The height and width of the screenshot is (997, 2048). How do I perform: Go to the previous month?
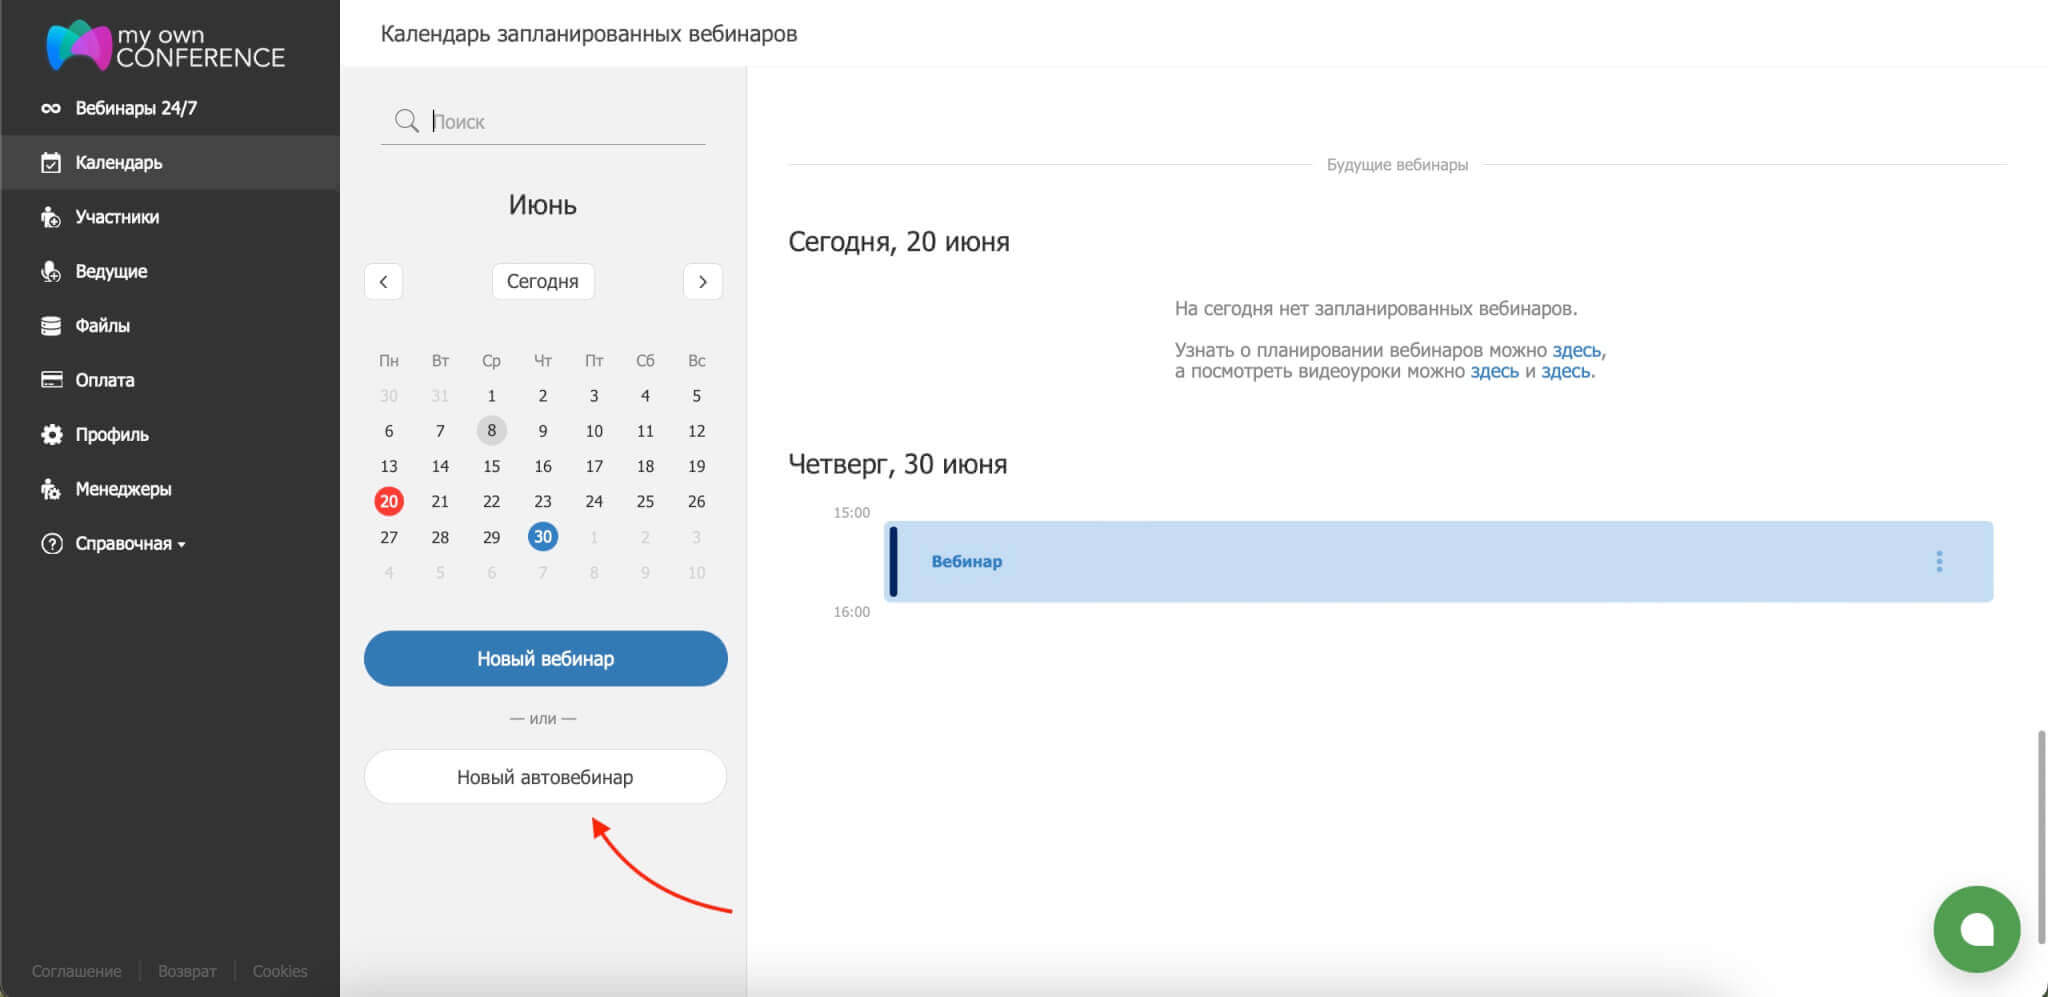[384, 281]
